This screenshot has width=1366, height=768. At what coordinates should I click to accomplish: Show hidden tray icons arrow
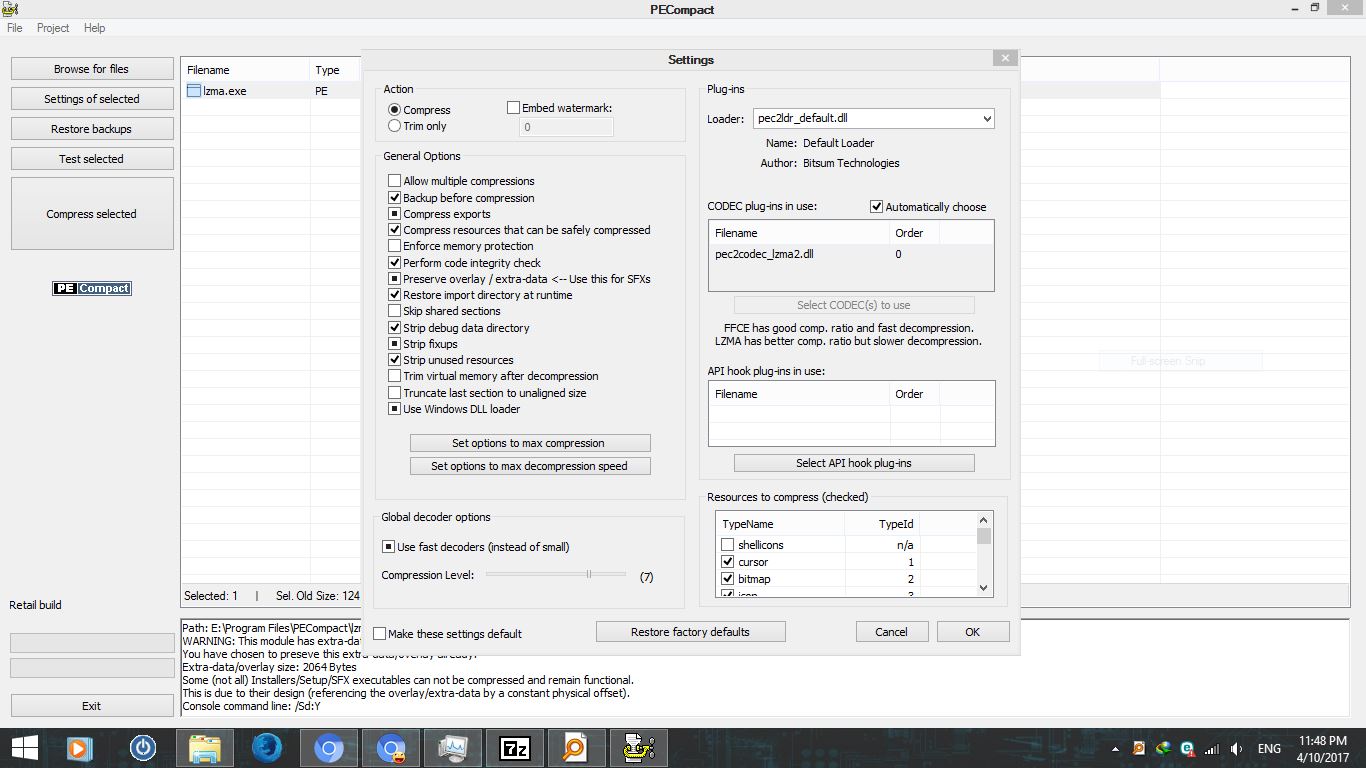(x=1116, y=749)
